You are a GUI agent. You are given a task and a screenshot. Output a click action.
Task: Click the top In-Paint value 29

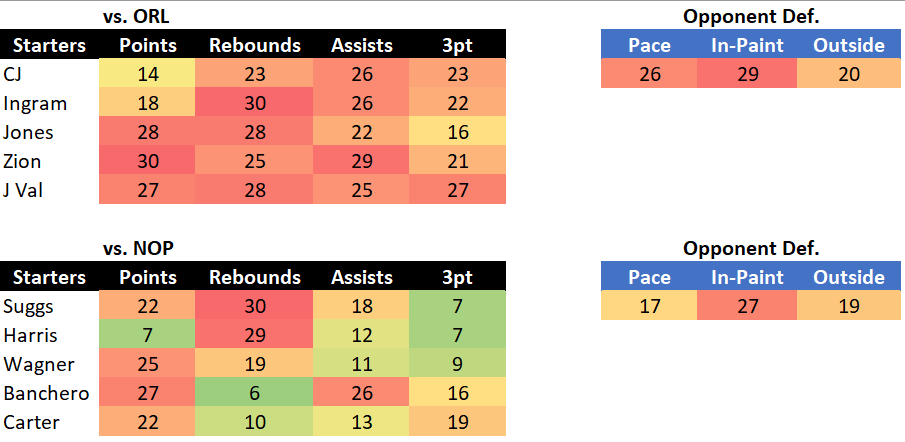point(747,73)
